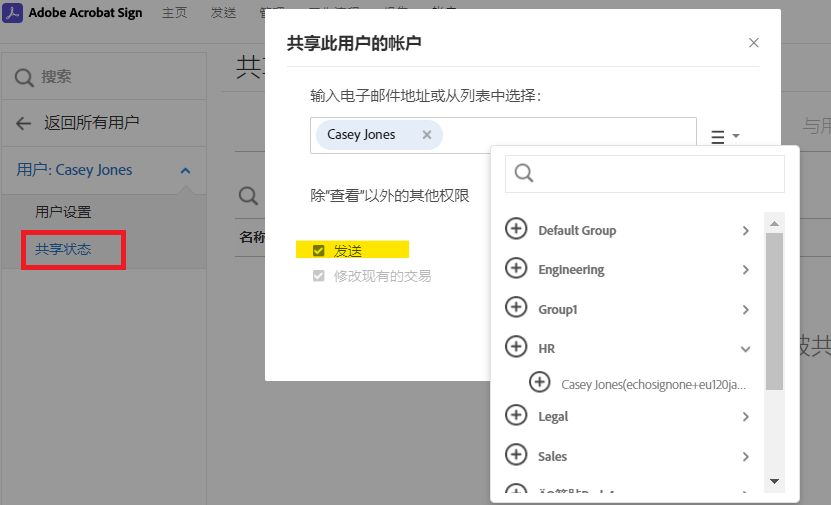
Task: Expand the Legal group chevron
Action: click(x=746, y=417)
